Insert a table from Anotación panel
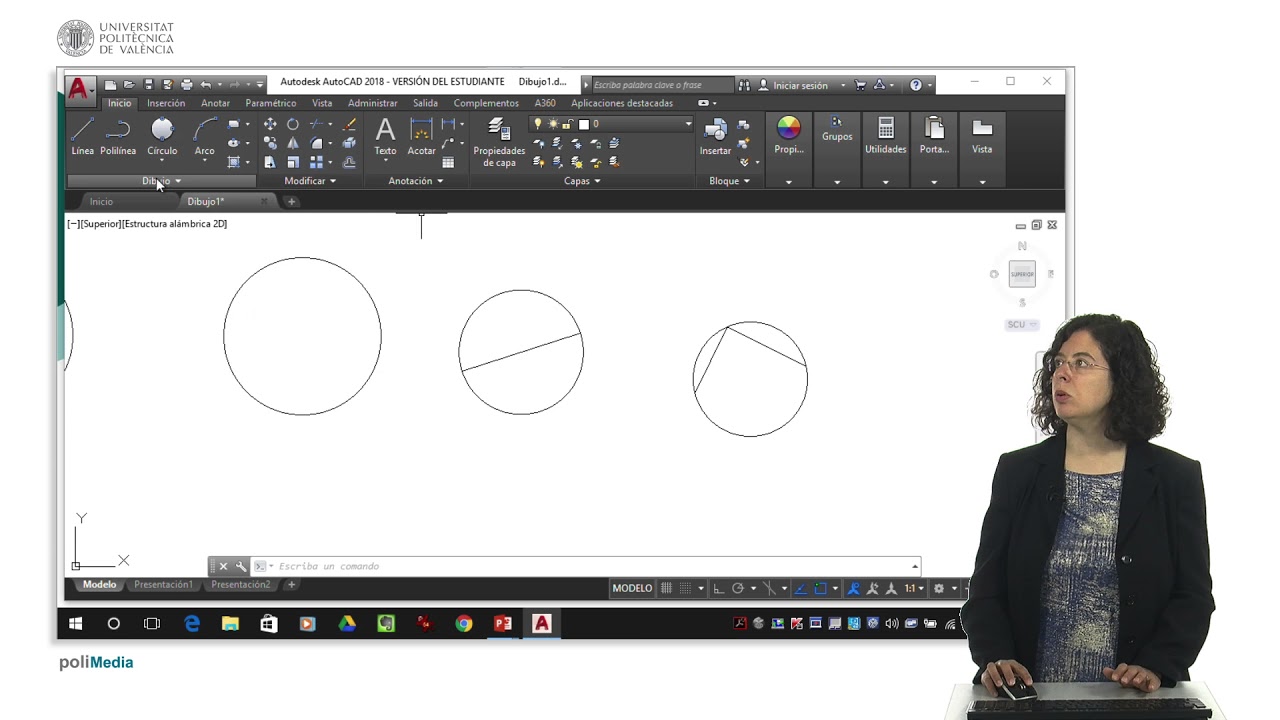 [448, 162]
